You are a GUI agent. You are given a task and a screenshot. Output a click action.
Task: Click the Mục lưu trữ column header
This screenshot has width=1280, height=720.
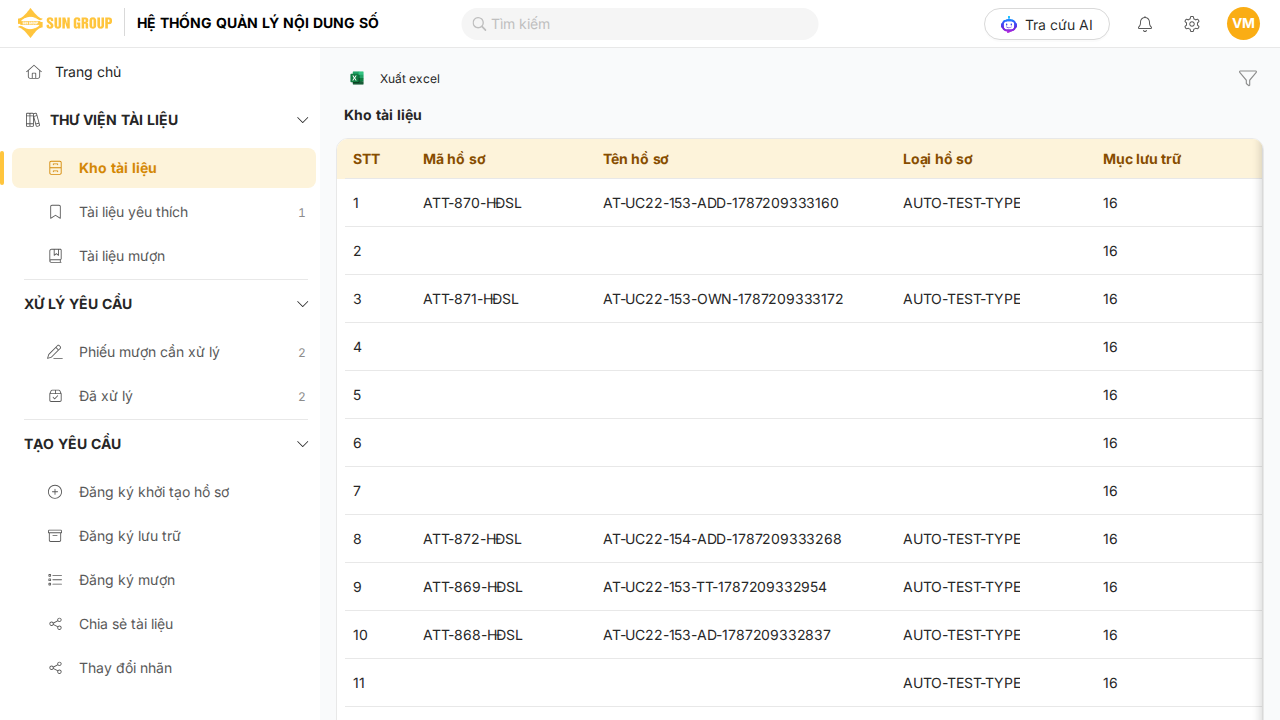point(1142,159)
